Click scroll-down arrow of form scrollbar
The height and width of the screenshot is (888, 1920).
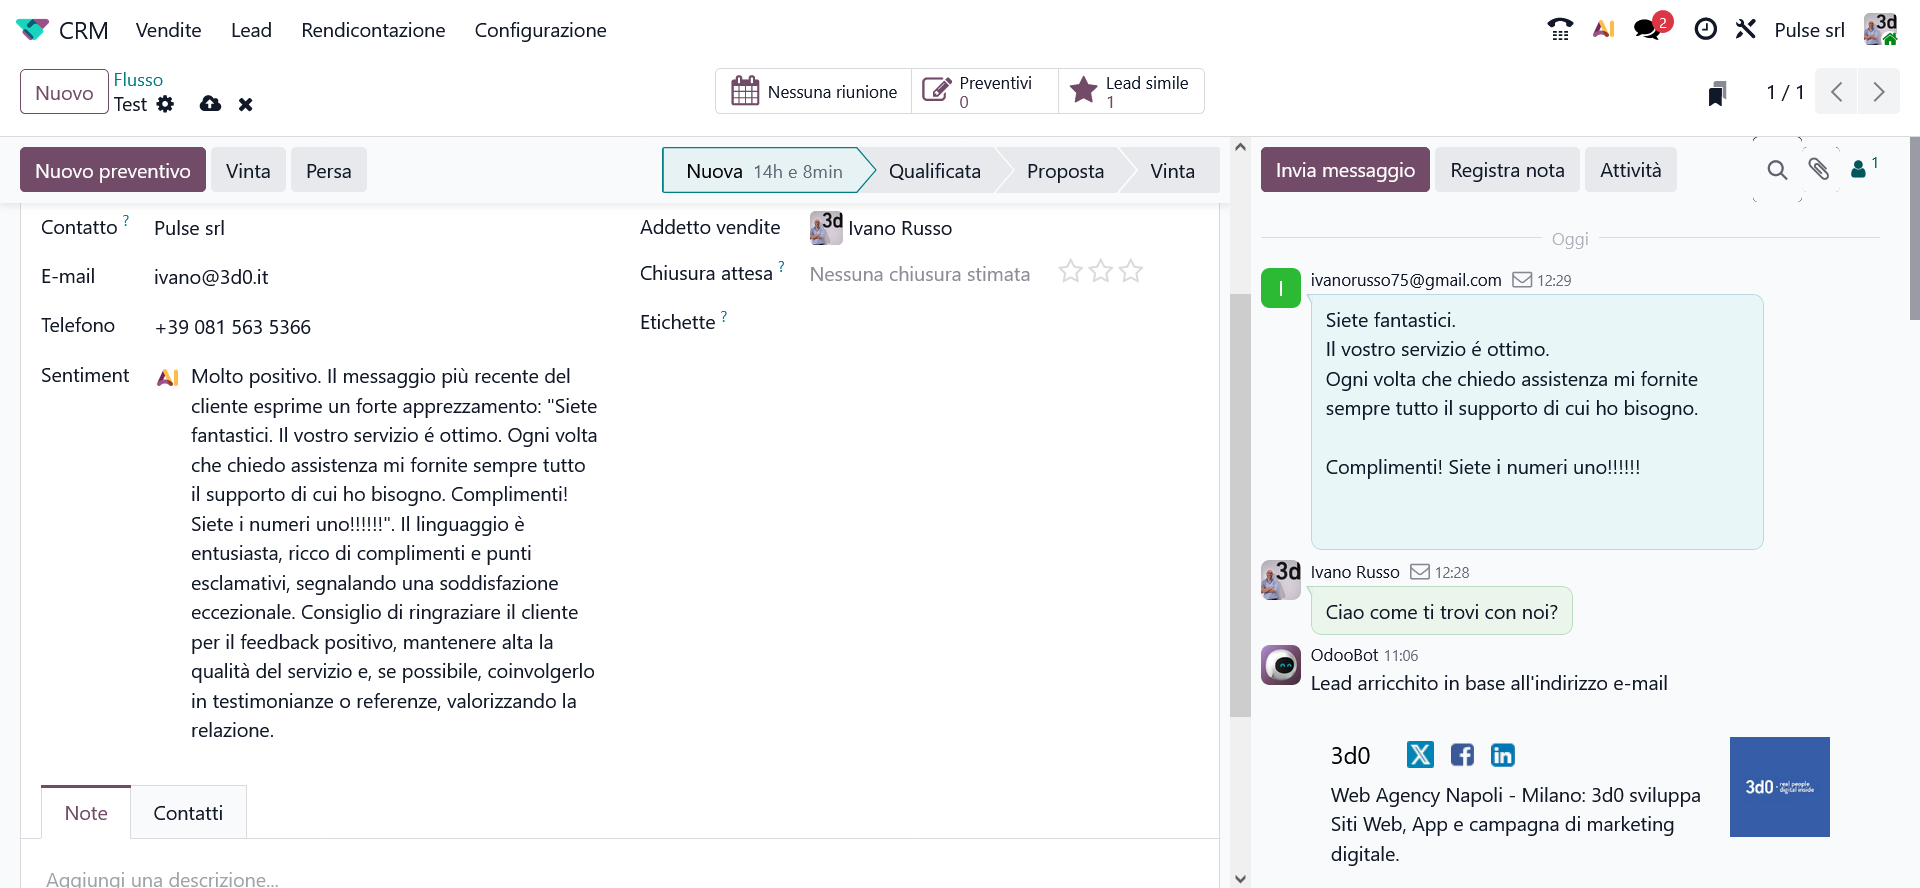(x=1240, y=879)
